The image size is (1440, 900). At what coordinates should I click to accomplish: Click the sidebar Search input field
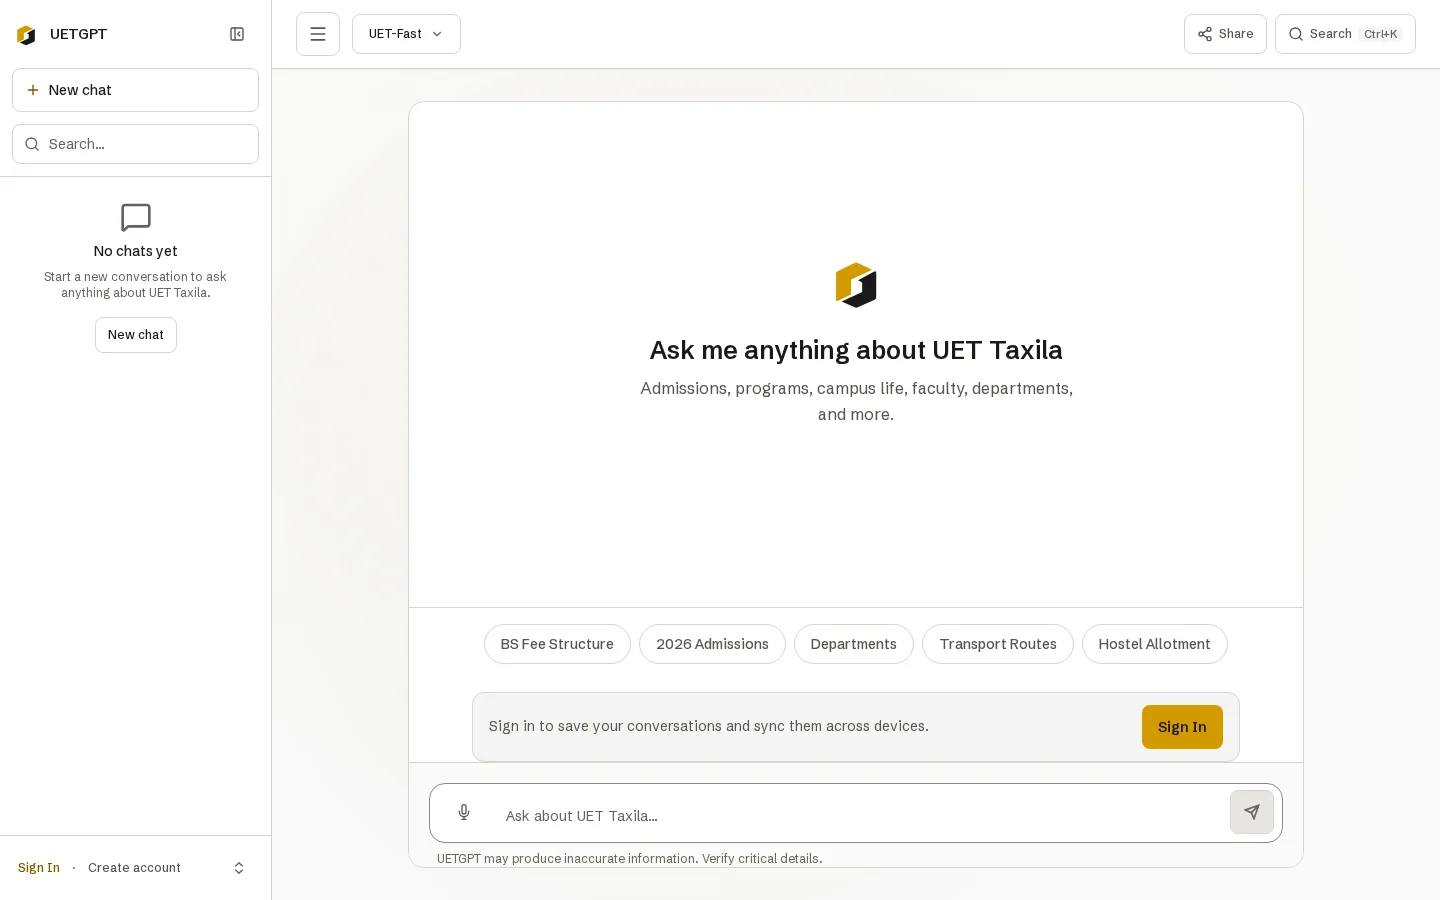[x=135, y=144]
